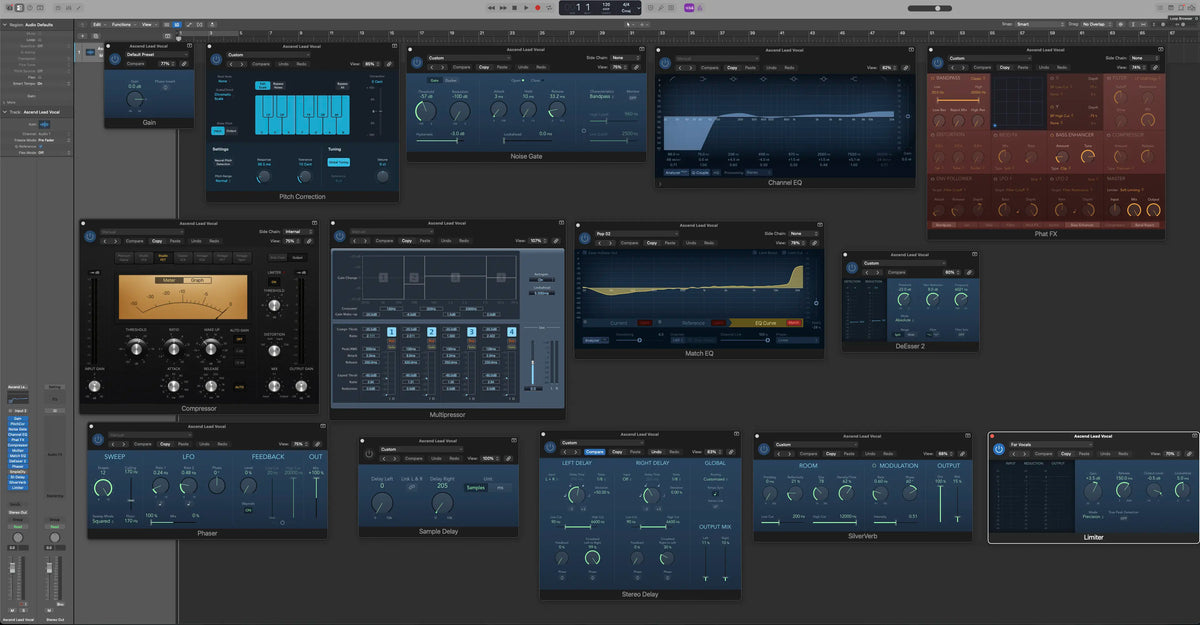Viewport: 1200px width, 625px height.
Task: Click the red Record button in transport
Action: [x=537, y=7]
